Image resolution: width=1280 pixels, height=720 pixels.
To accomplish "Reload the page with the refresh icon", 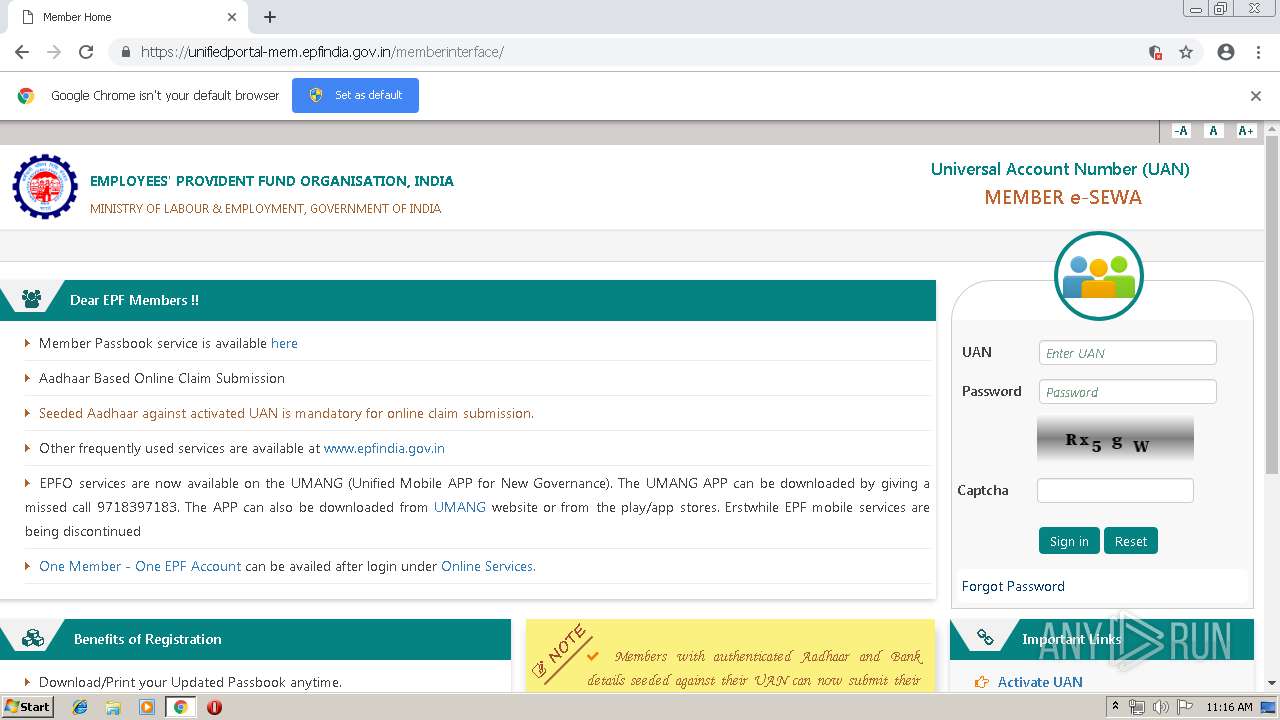I will 86,52.
